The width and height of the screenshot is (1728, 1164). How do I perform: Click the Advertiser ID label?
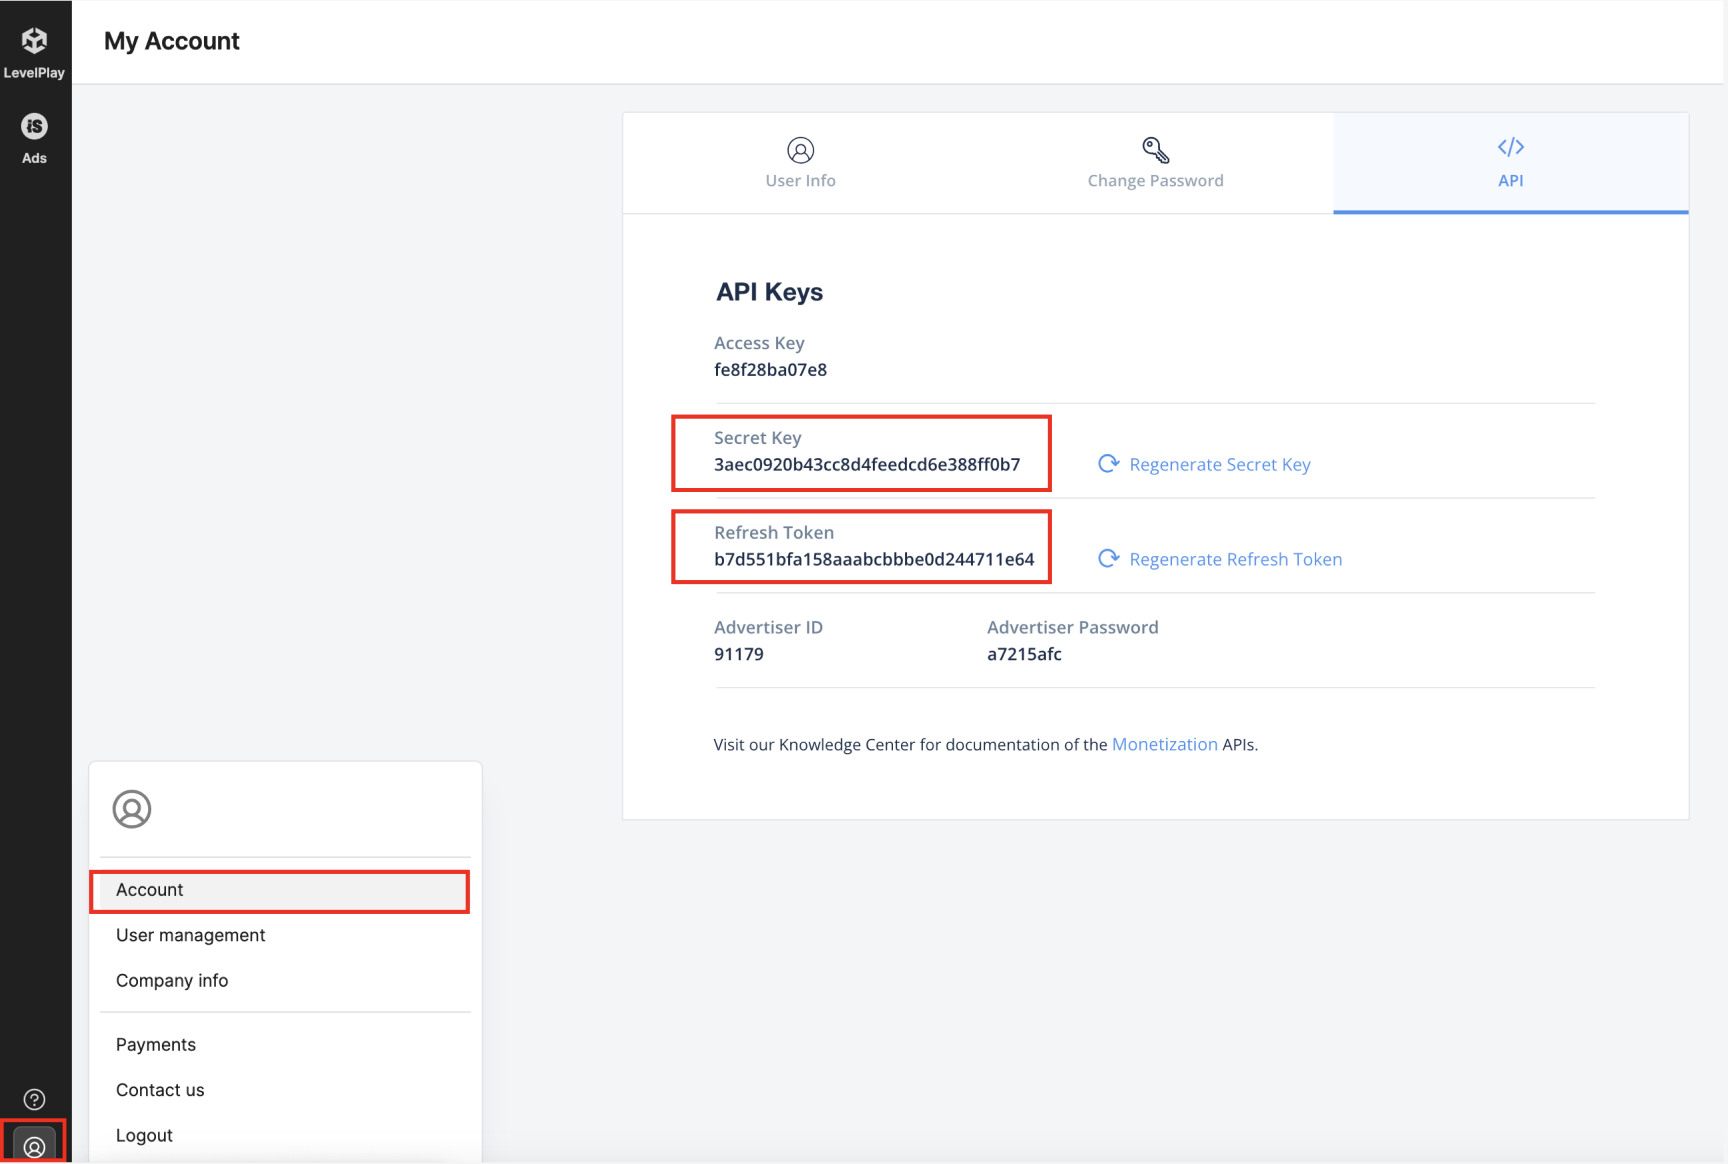coord(768,628)
